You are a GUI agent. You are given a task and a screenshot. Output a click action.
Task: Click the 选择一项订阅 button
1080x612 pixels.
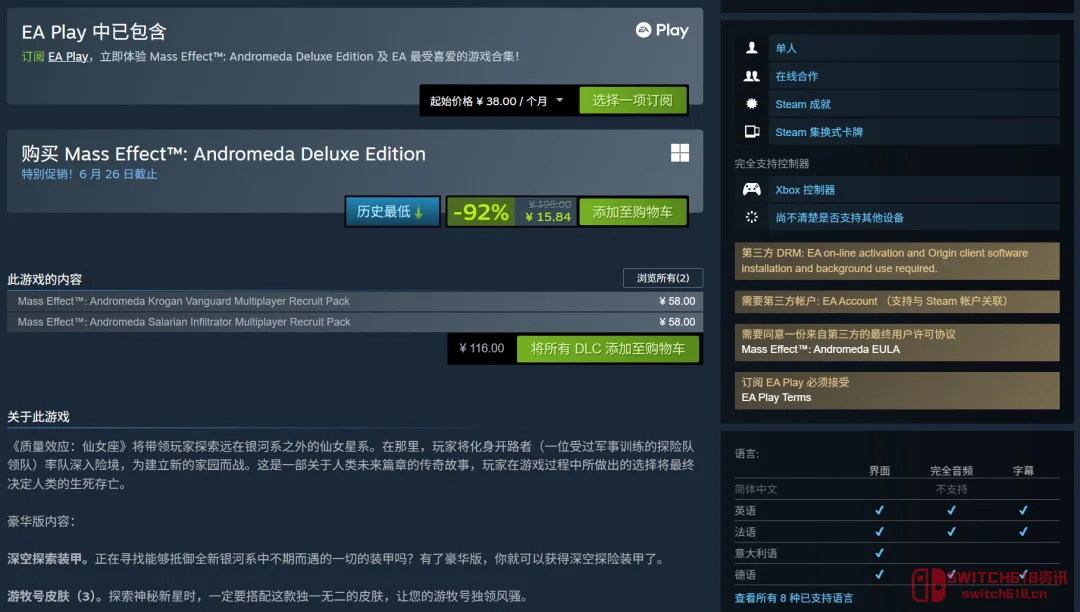tap(632, 101)
